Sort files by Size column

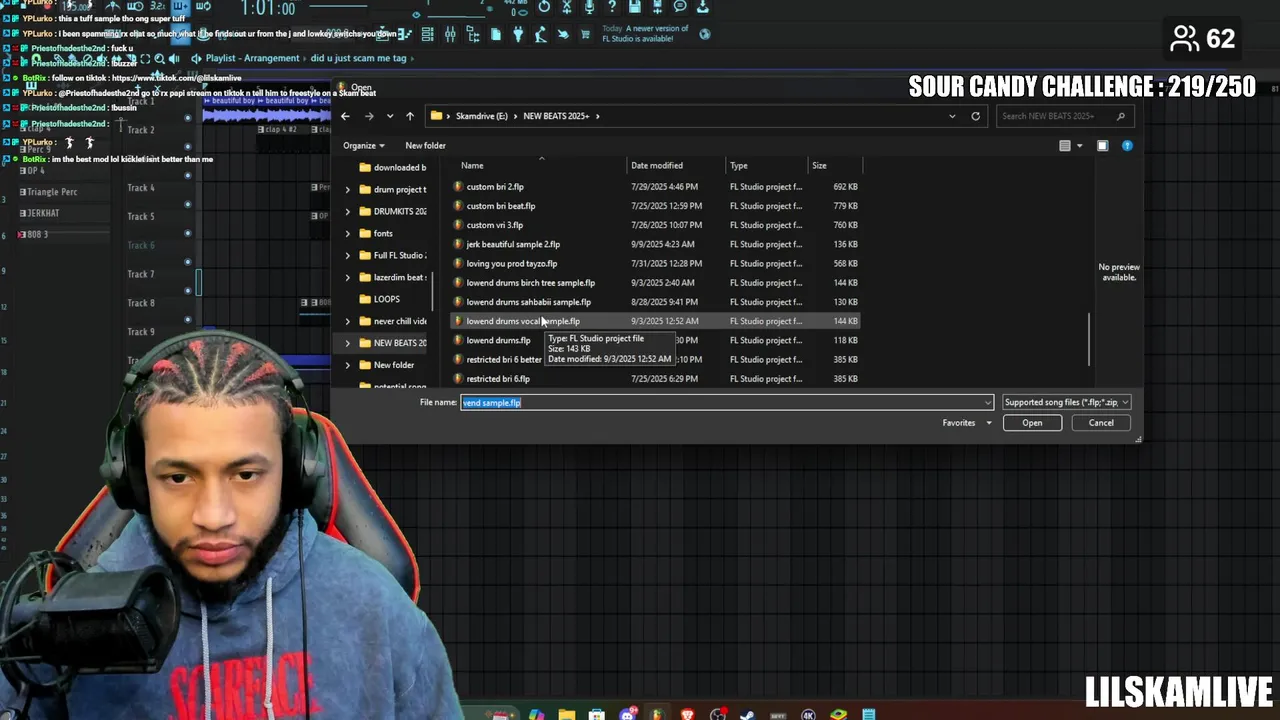(x=819, y=165)
